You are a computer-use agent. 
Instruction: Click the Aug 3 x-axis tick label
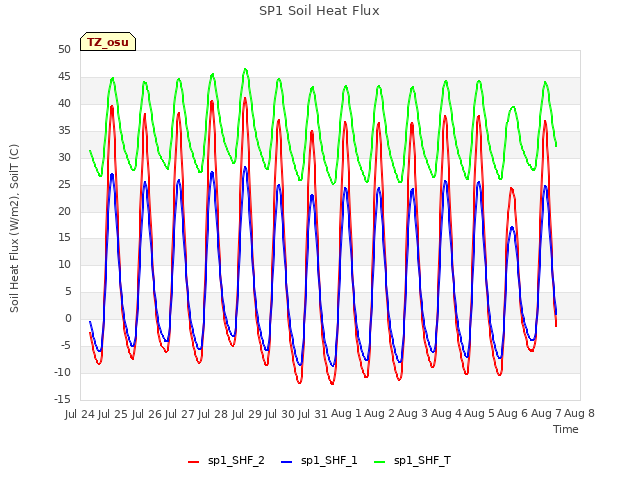(x=412, y=413)
